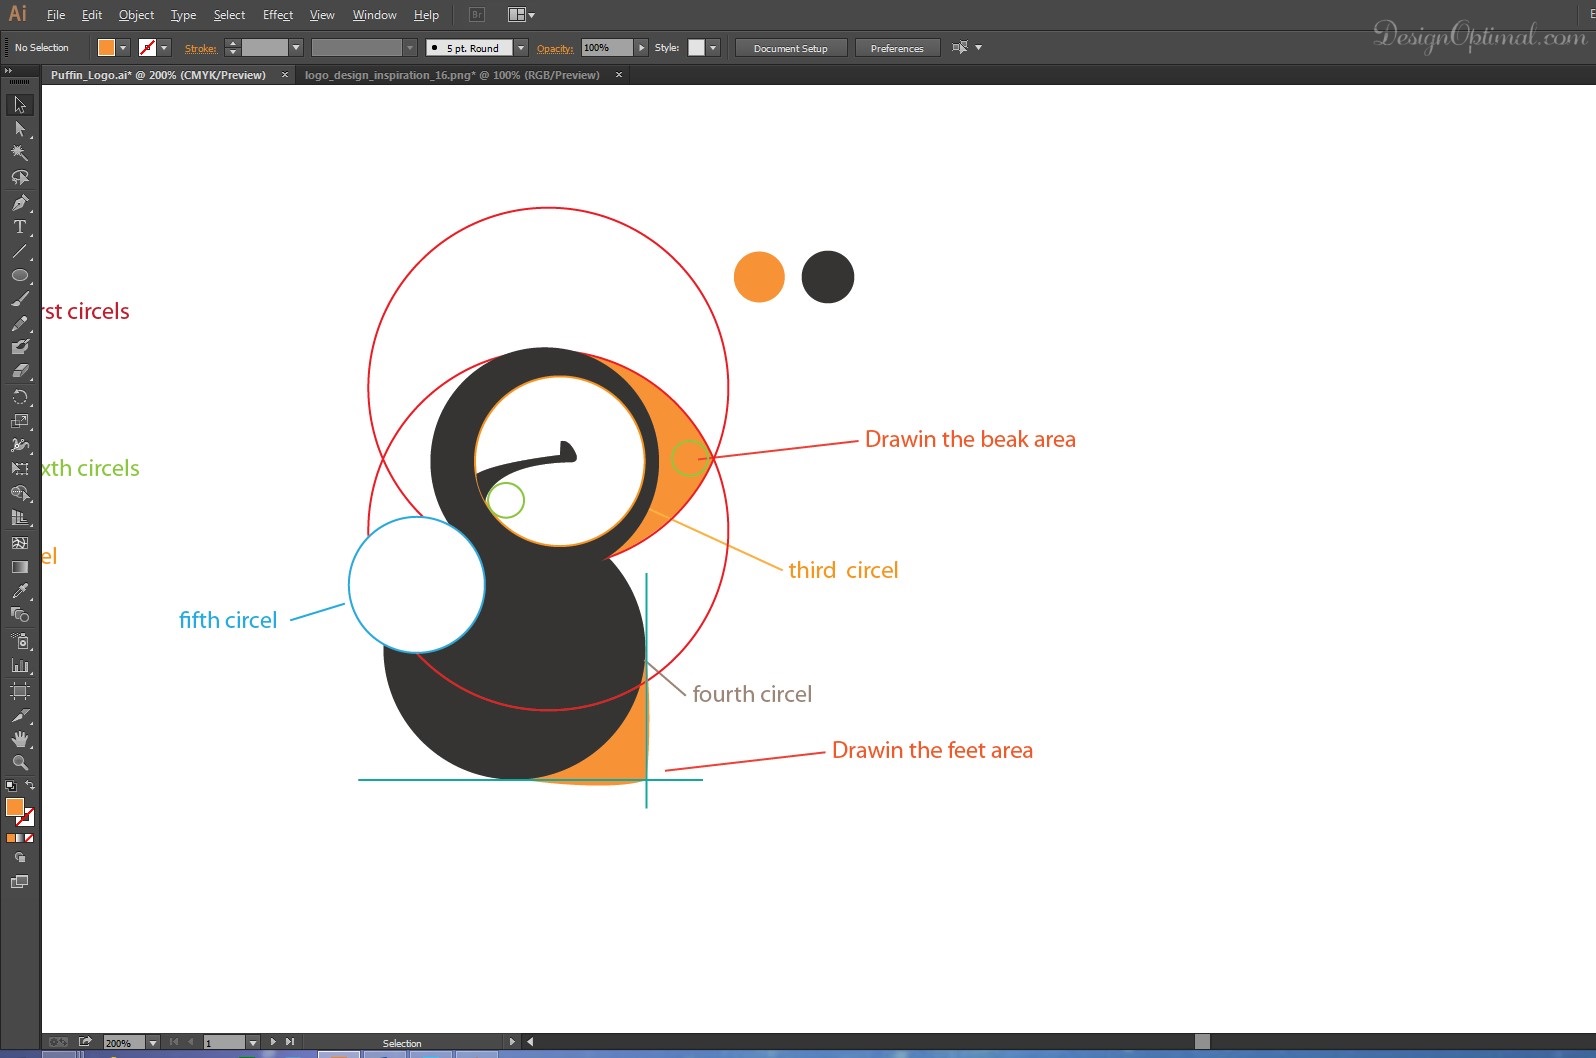Close the logo_design_inspiration_16.png tab
This screenshot has height=1058, width=1596.
(x=619, y=75)
